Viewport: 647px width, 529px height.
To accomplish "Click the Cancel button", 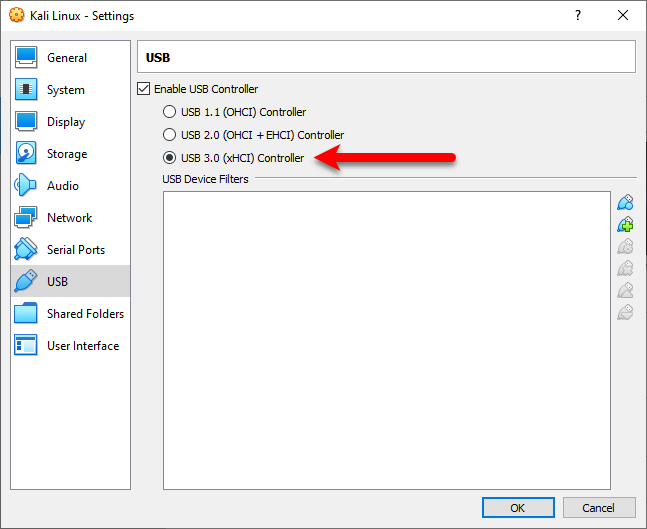I will click(x=599, y=508).
